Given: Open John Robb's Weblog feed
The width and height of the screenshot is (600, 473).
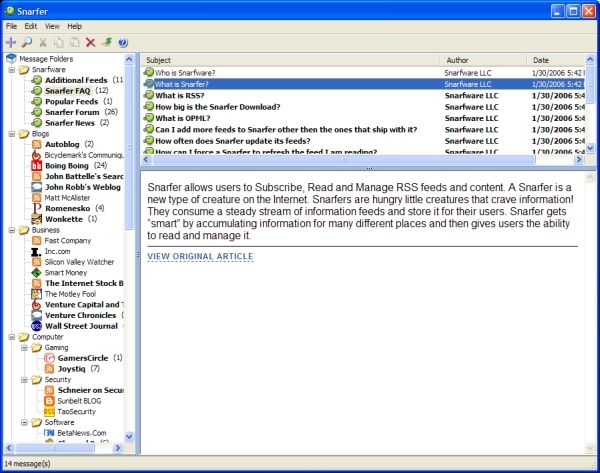Looking at the screenshot, I should point(83,187).
